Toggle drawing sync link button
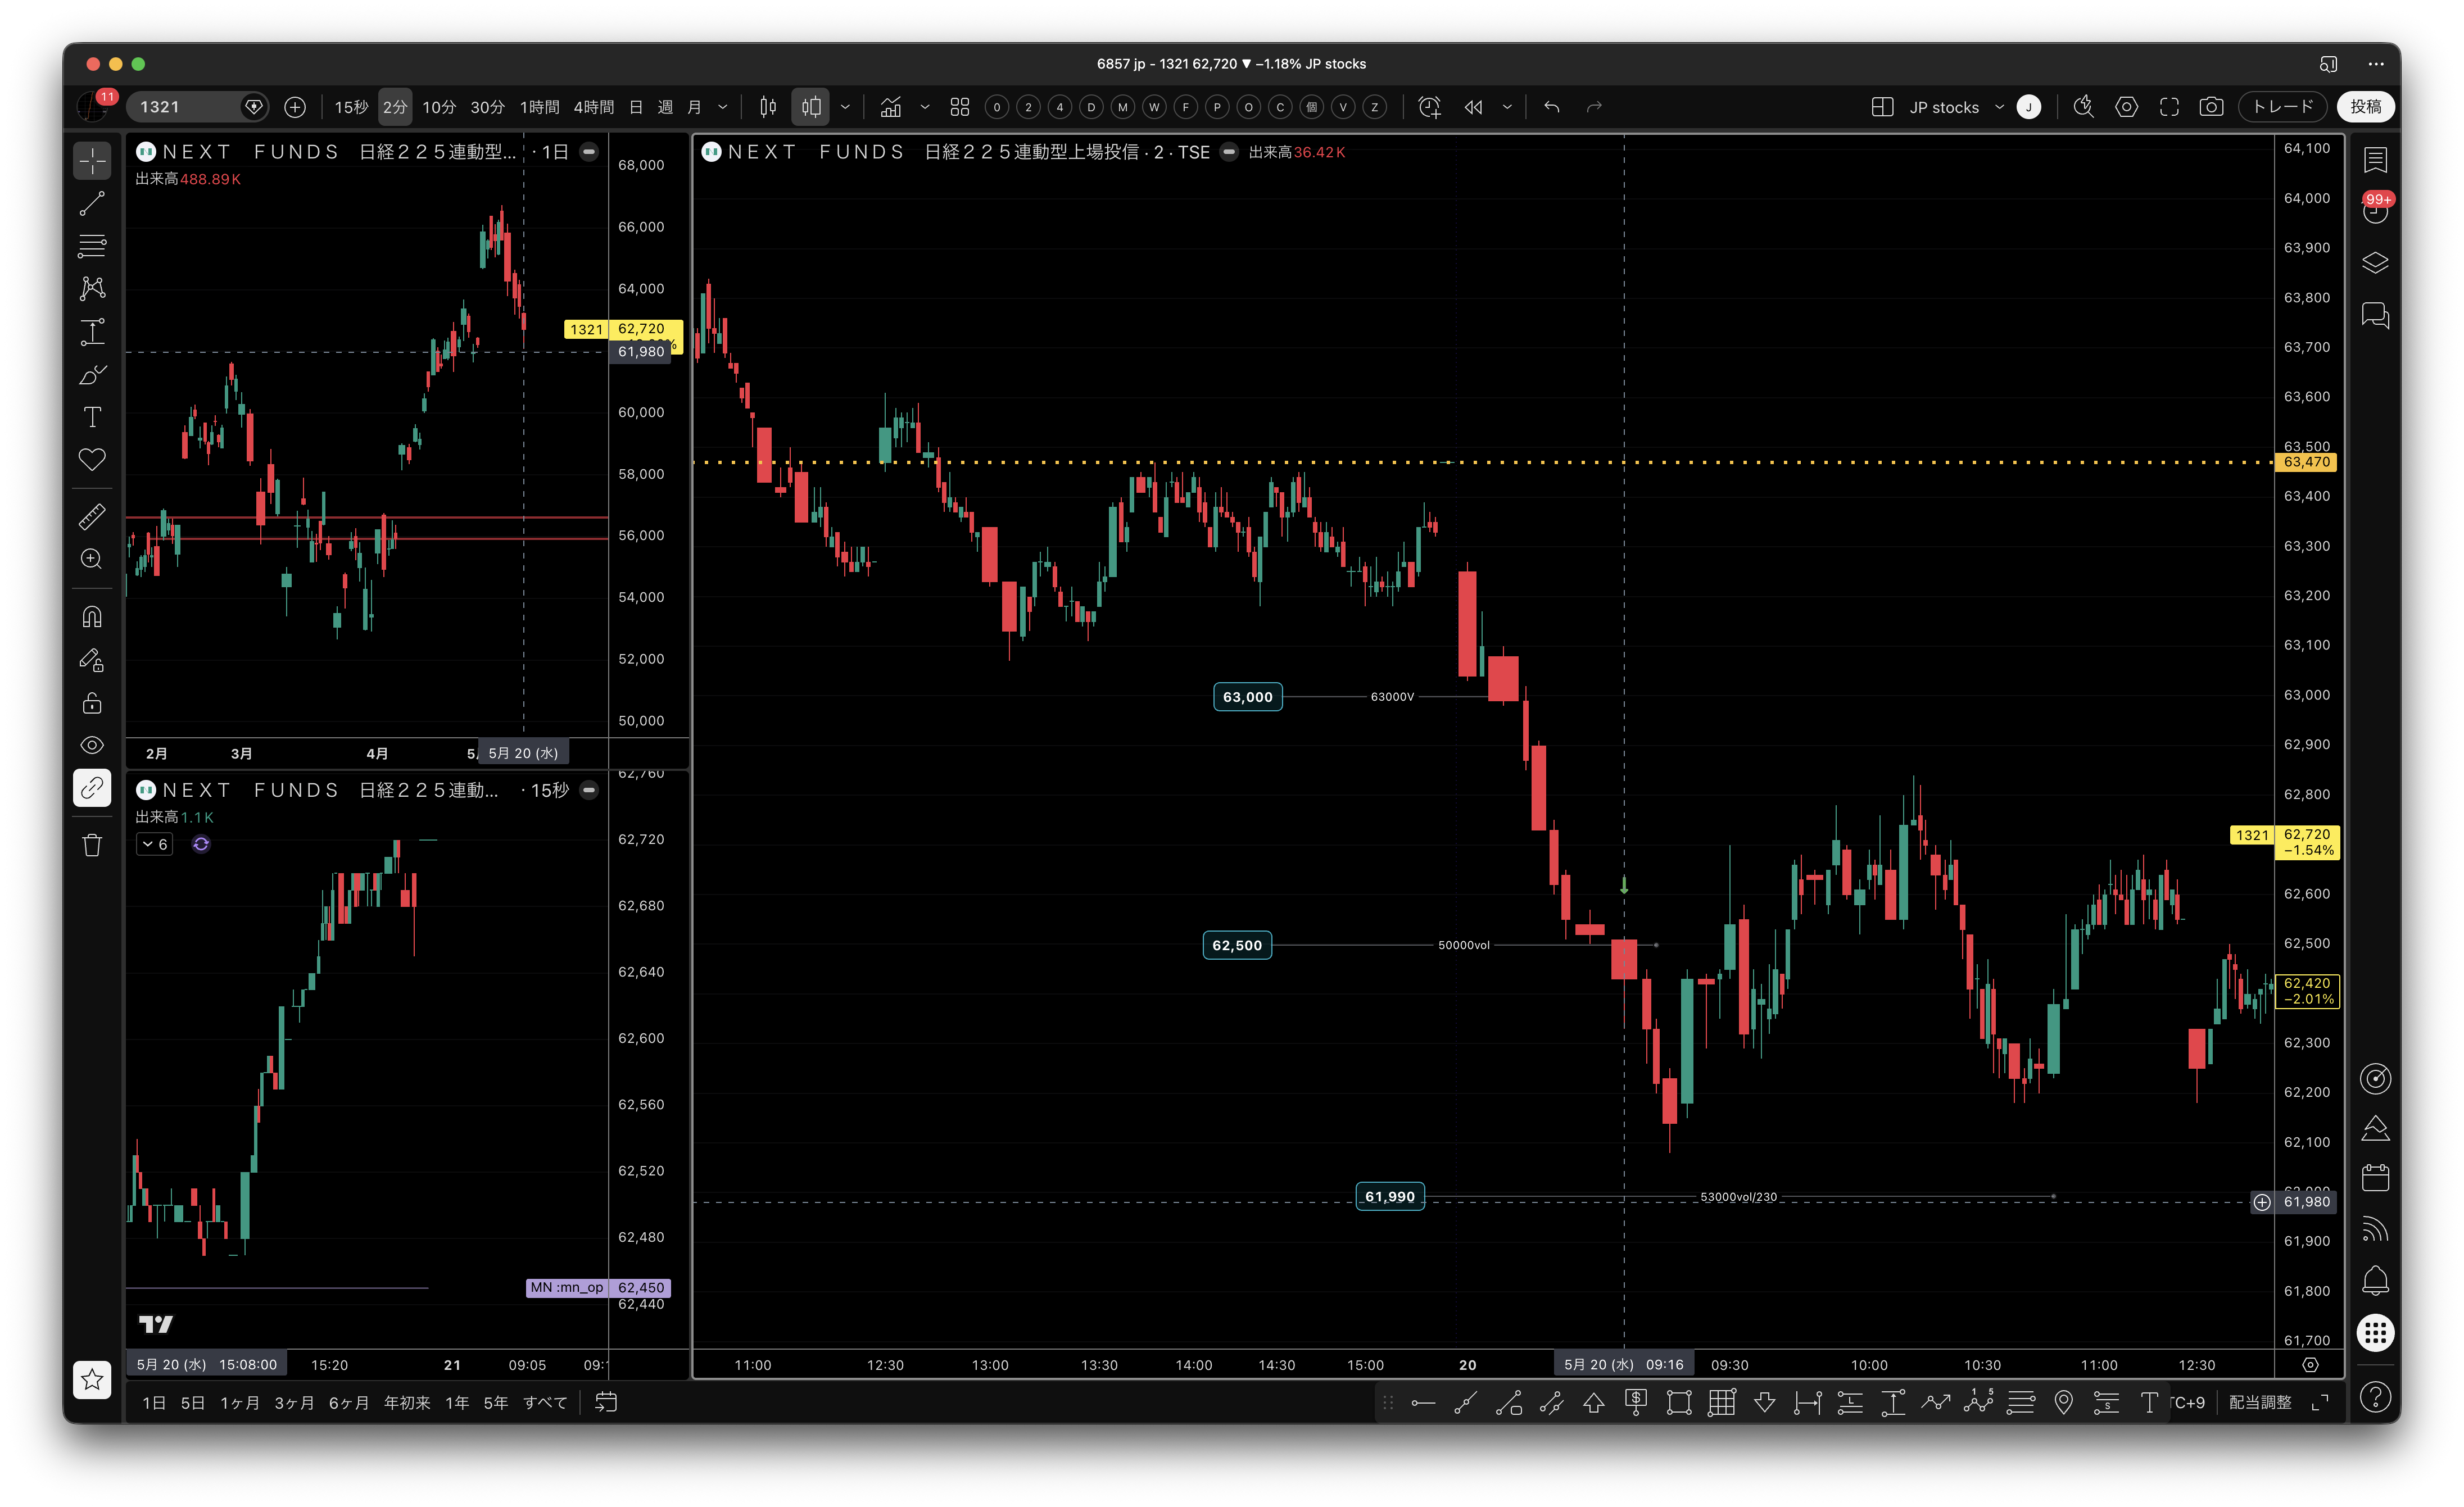Screen dimensions: 2464x1507 92,789
